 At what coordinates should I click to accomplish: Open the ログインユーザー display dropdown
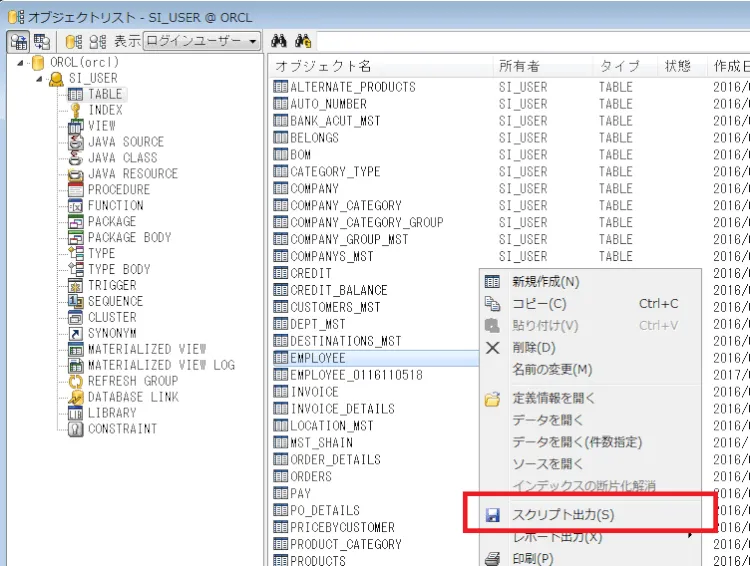coord(202,41)
